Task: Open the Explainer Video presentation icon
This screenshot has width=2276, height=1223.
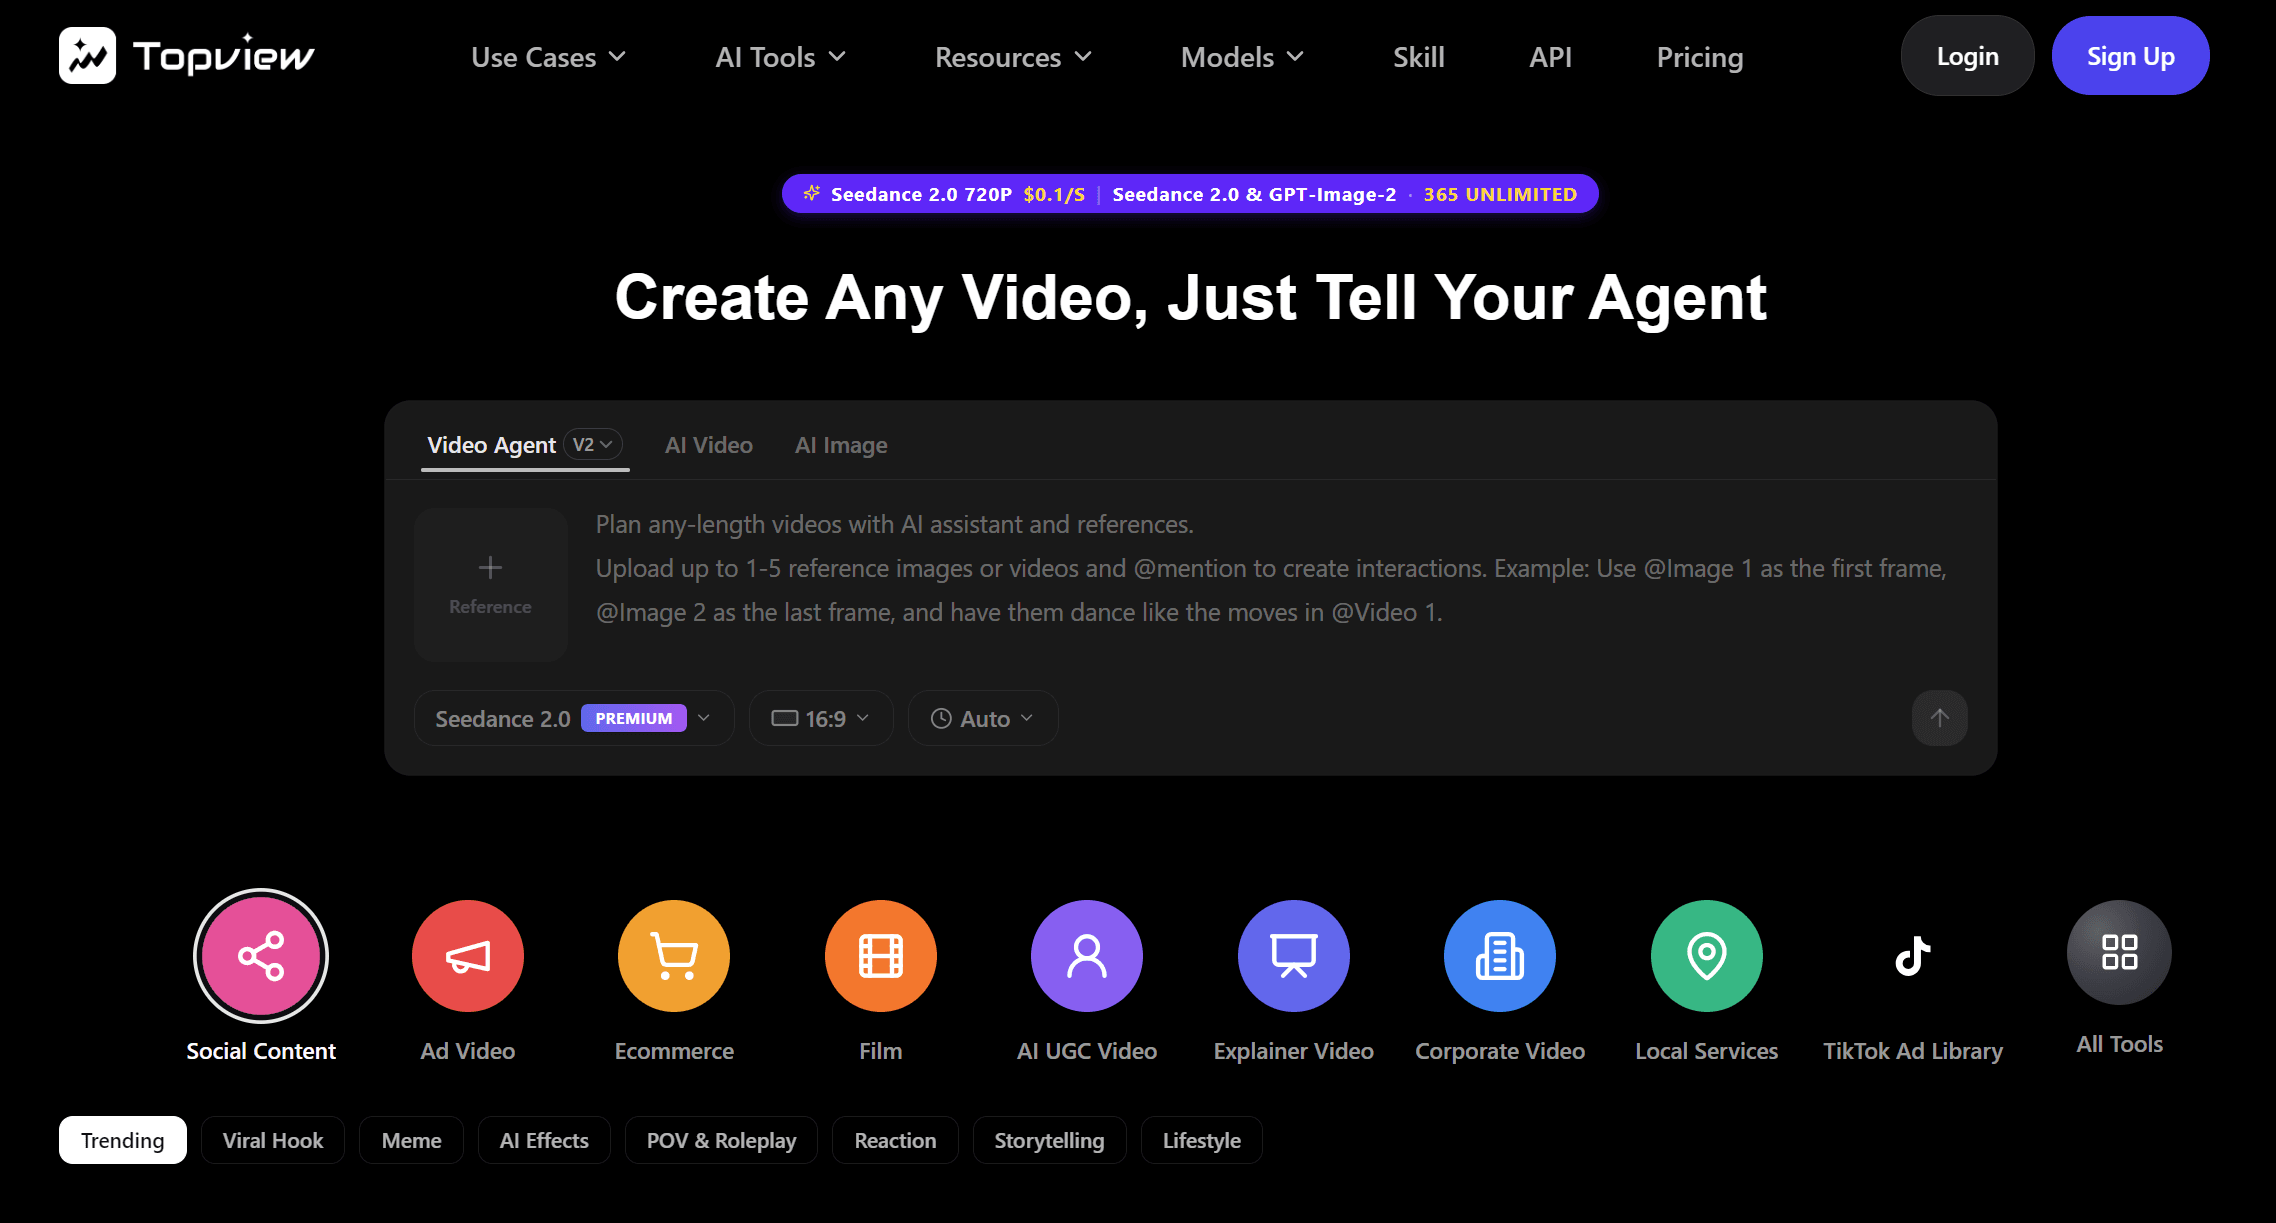Action: tap(1294, 956)
